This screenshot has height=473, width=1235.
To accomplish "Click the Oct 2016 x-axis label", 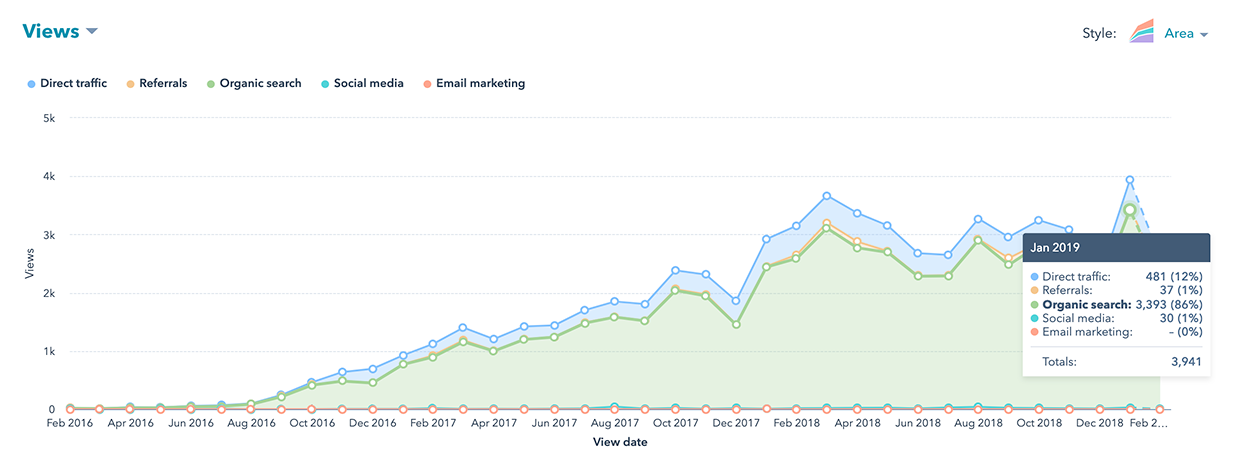I will (x=313, y=424).
